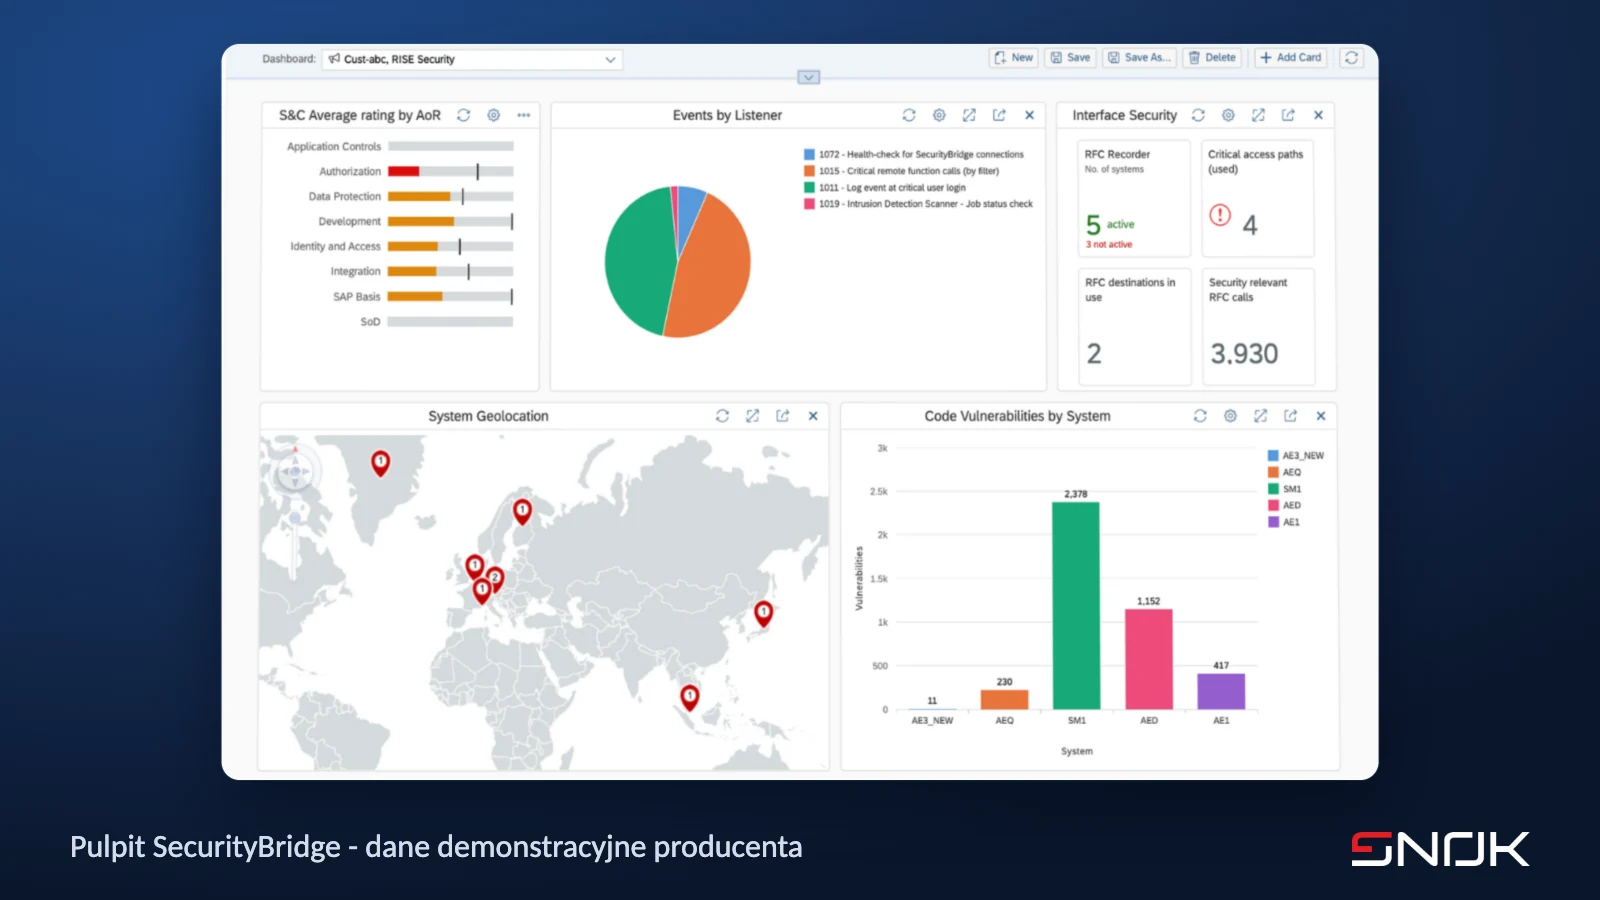1600x900 pixels.
Task: Open the Dashboard selection dropdown
Action: point(472,59)
